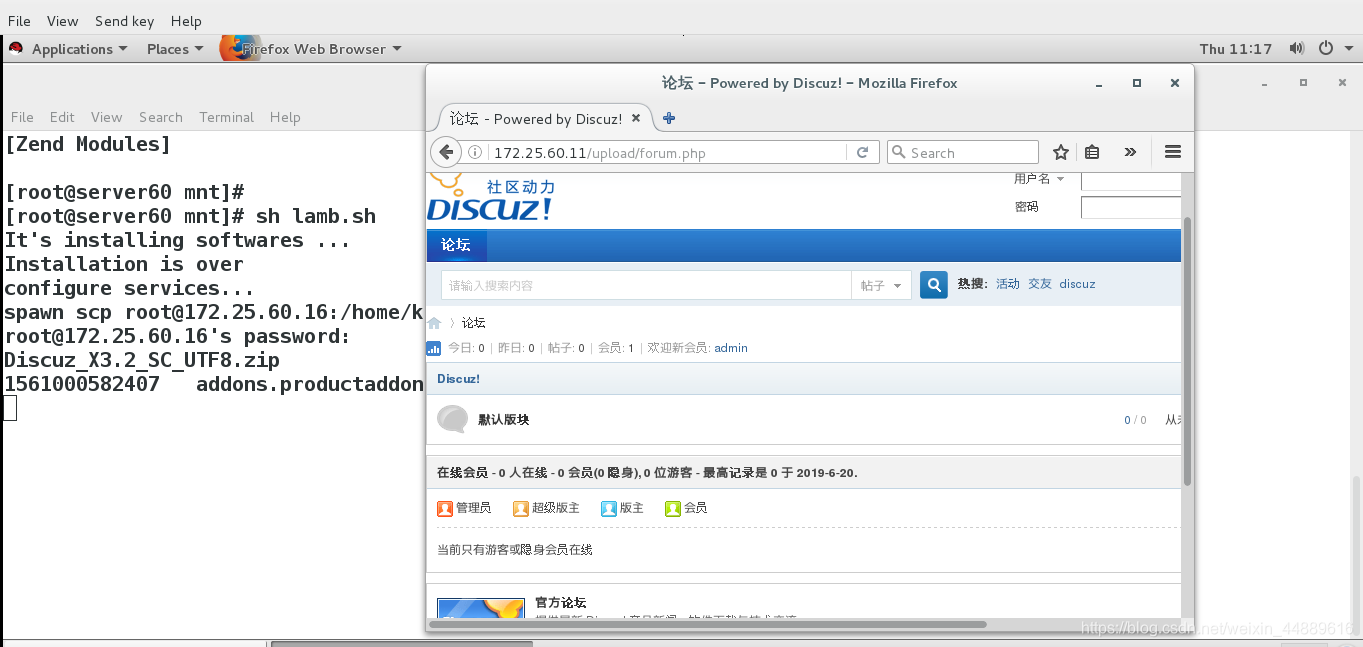This screenshot has height=647, width=1363.
Task: Click the blue forum search button
Action: click(x=933, y=285)
